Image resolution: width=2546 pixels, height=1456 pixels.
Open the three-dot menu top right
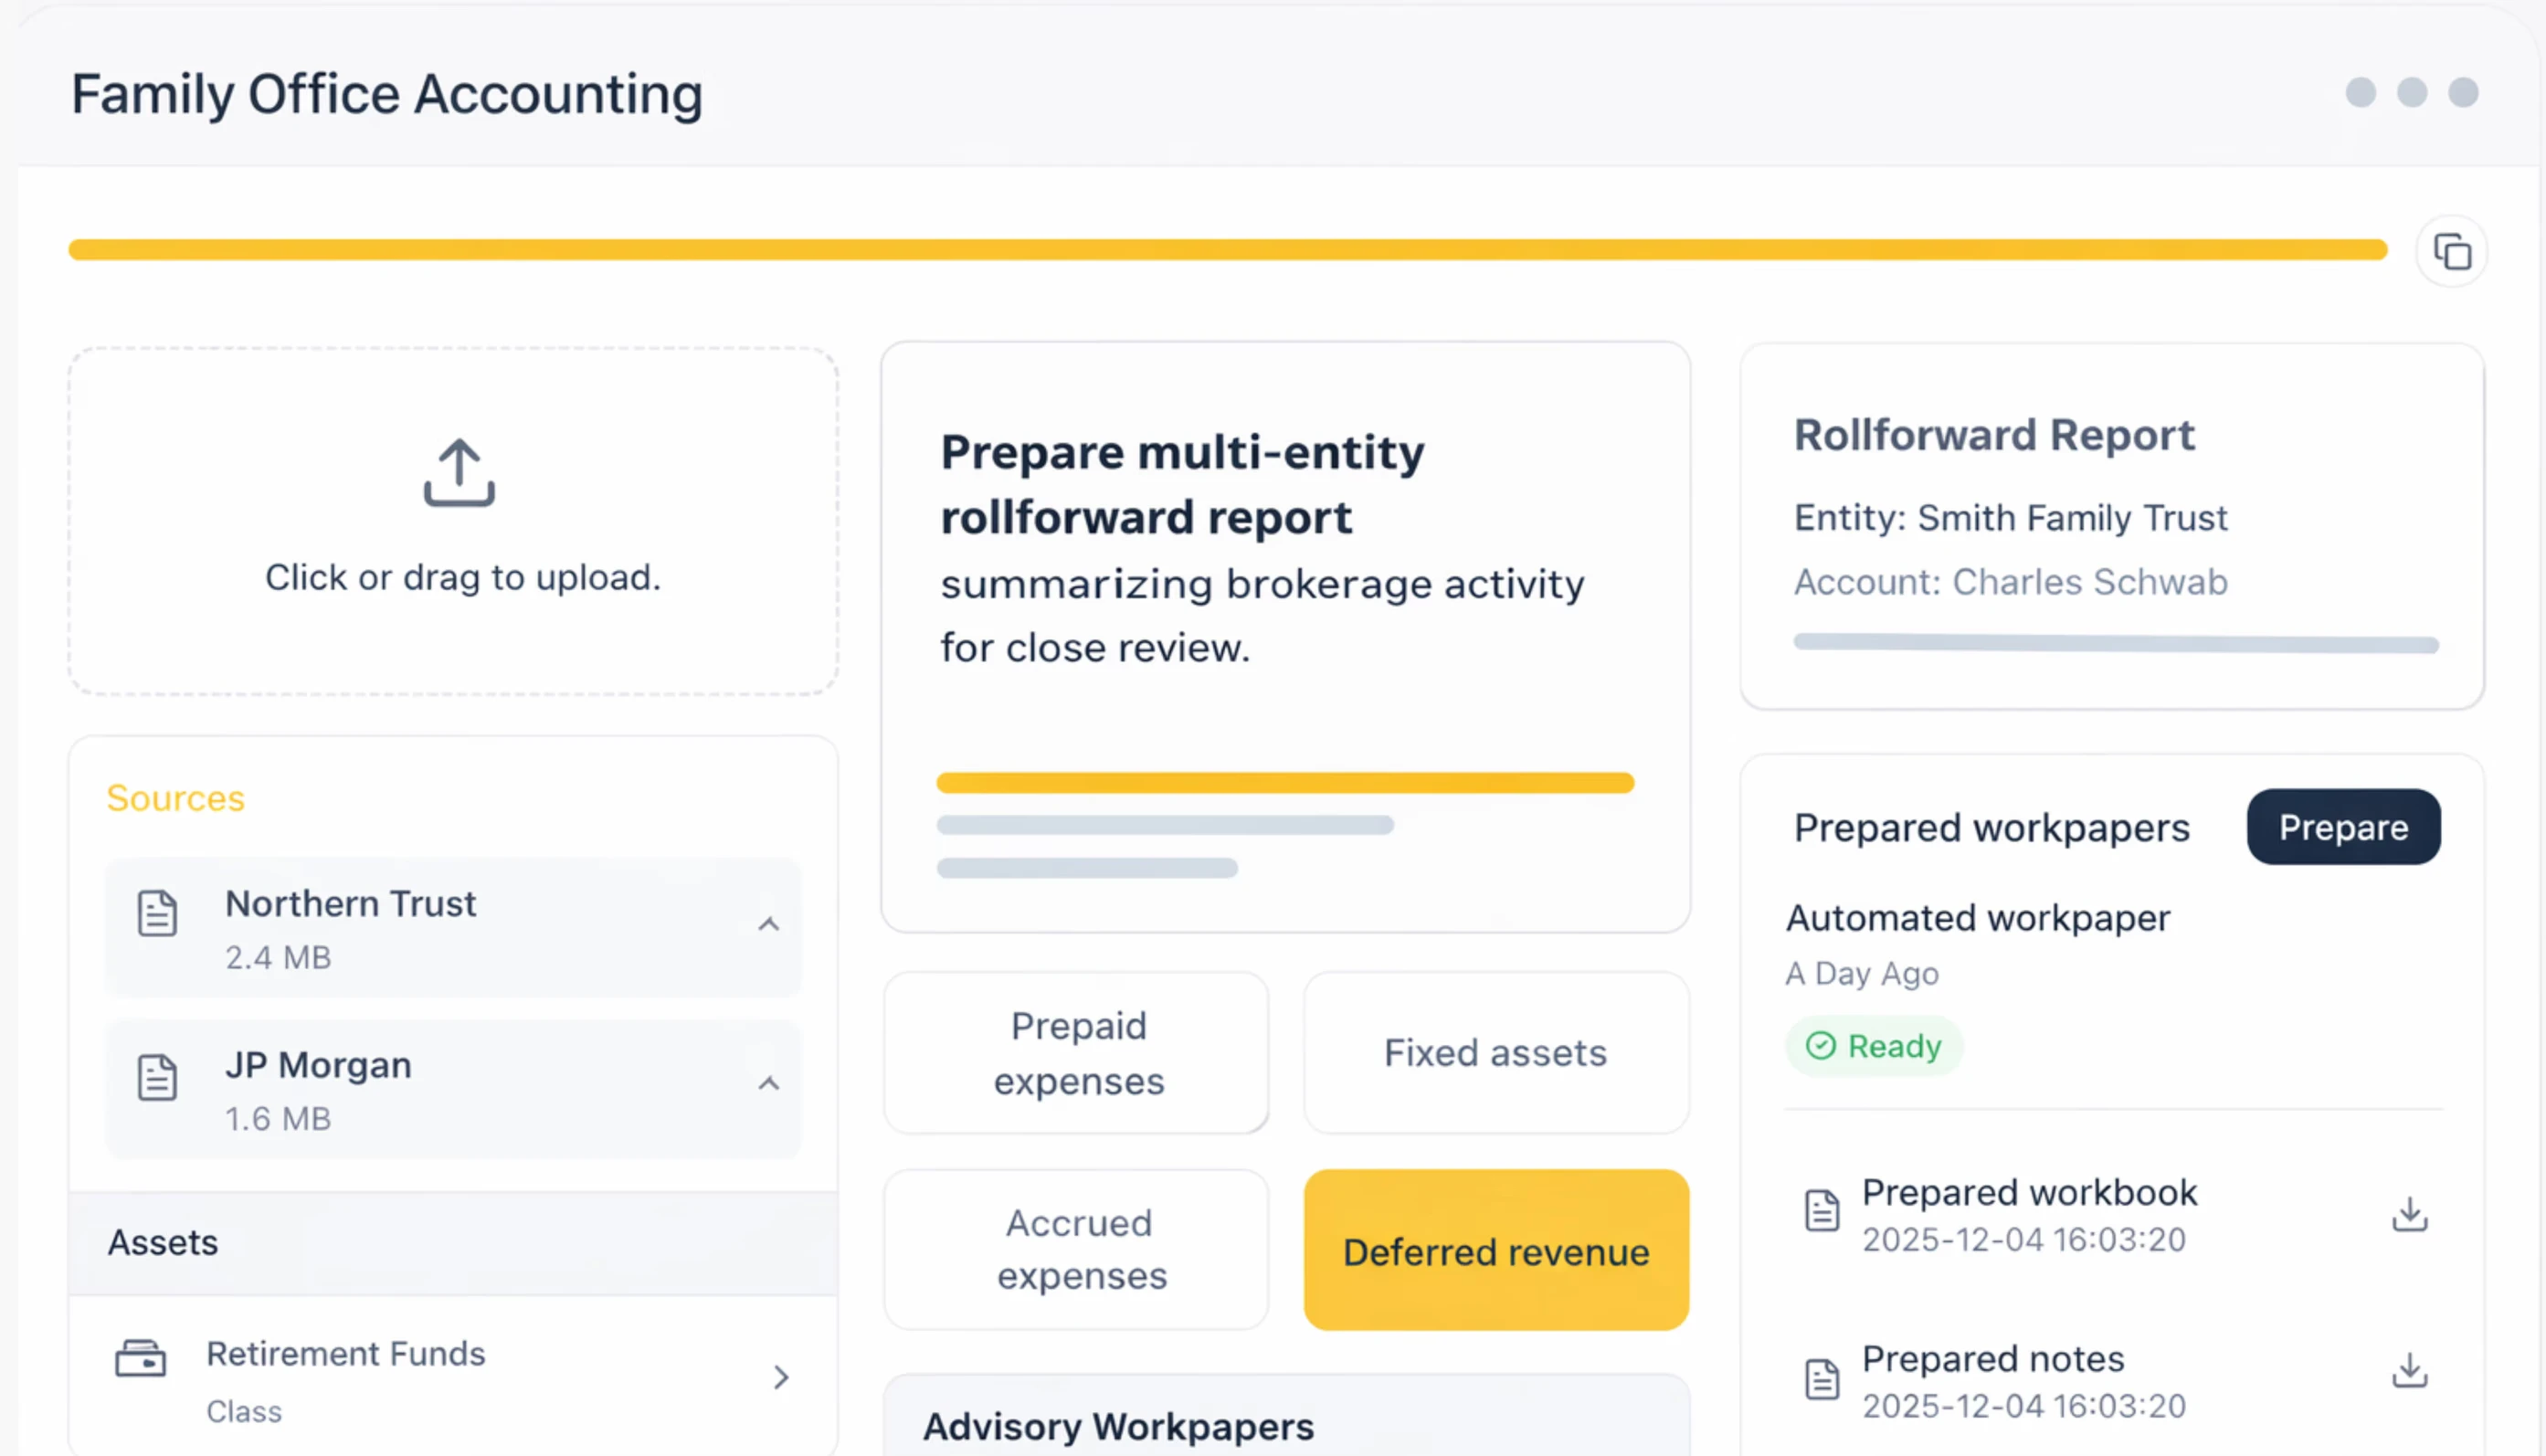click(2412, 93)
